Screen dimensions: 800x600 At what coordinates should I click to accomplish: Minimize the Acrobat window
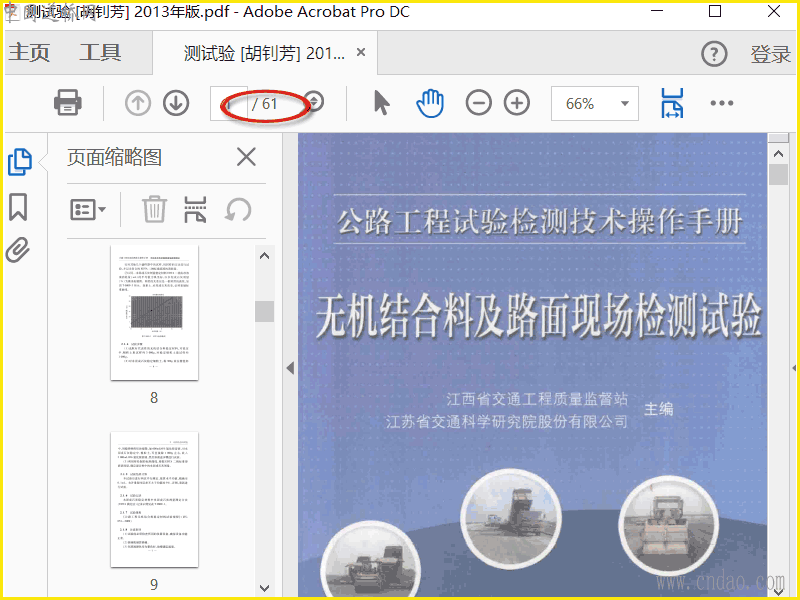(x=658, y=11)
